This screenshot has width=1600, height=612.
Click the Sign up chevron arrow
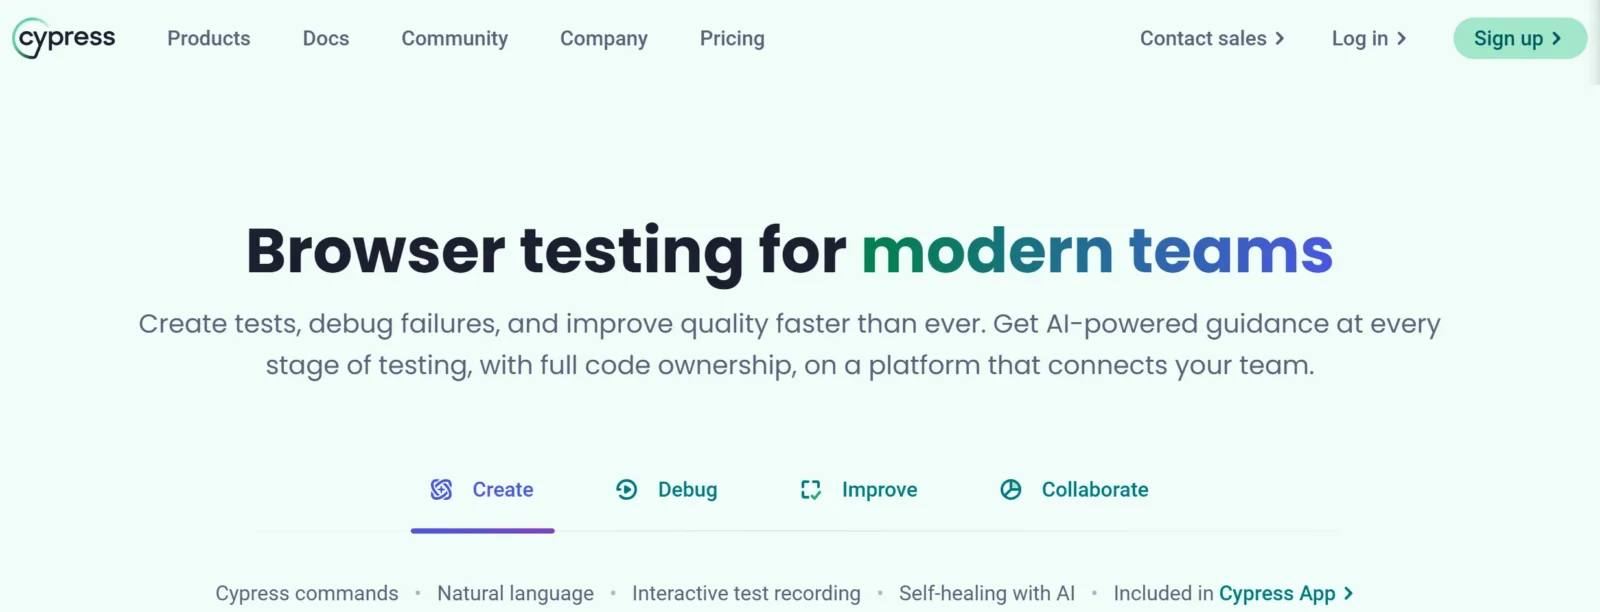(1556, 38)
